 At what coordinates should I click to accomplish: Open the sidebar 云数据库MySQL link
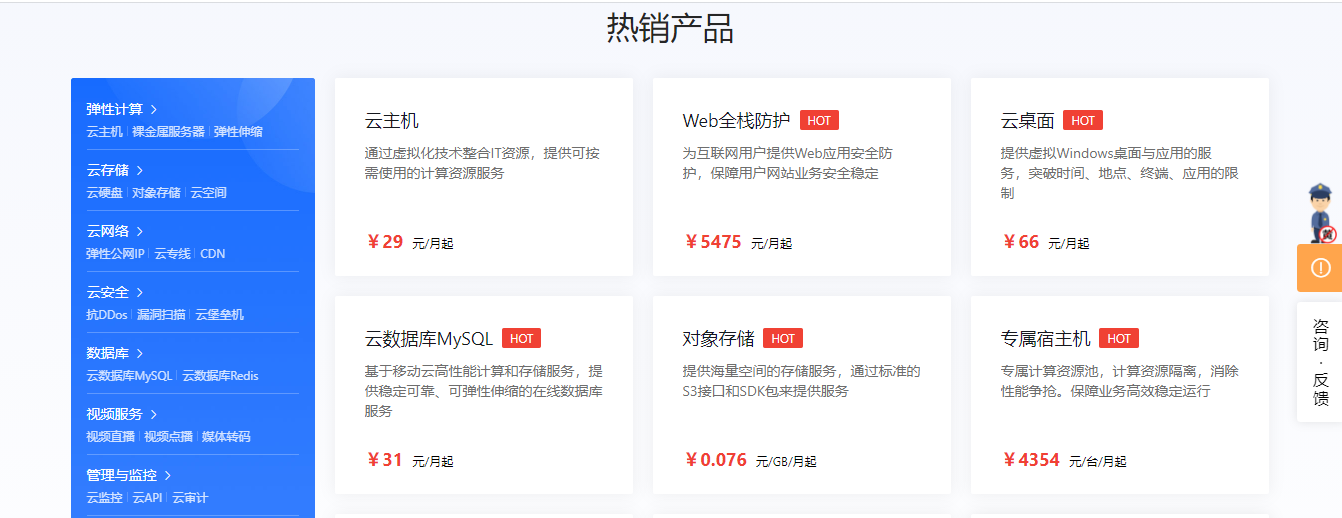[129, 375]
